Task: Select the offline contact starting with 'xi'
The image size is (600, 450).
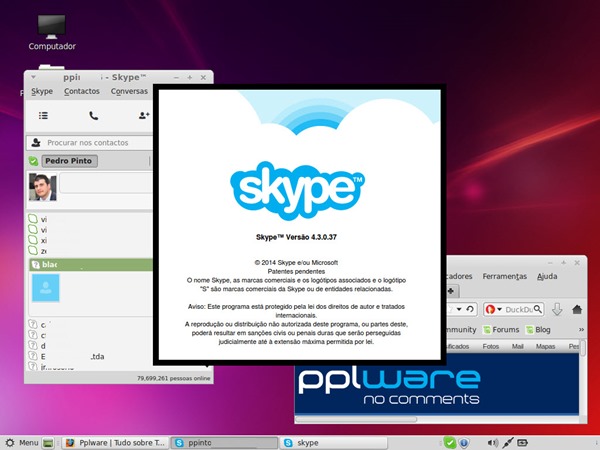Action: (x=91, y=240)
